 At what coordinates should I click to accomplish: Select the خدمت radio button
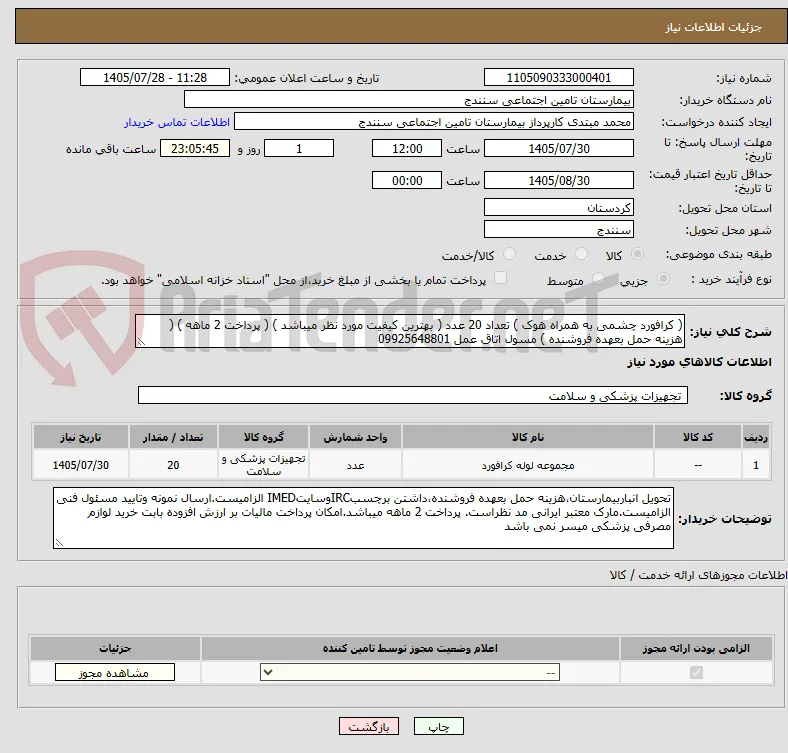click(x=581, y=254)
